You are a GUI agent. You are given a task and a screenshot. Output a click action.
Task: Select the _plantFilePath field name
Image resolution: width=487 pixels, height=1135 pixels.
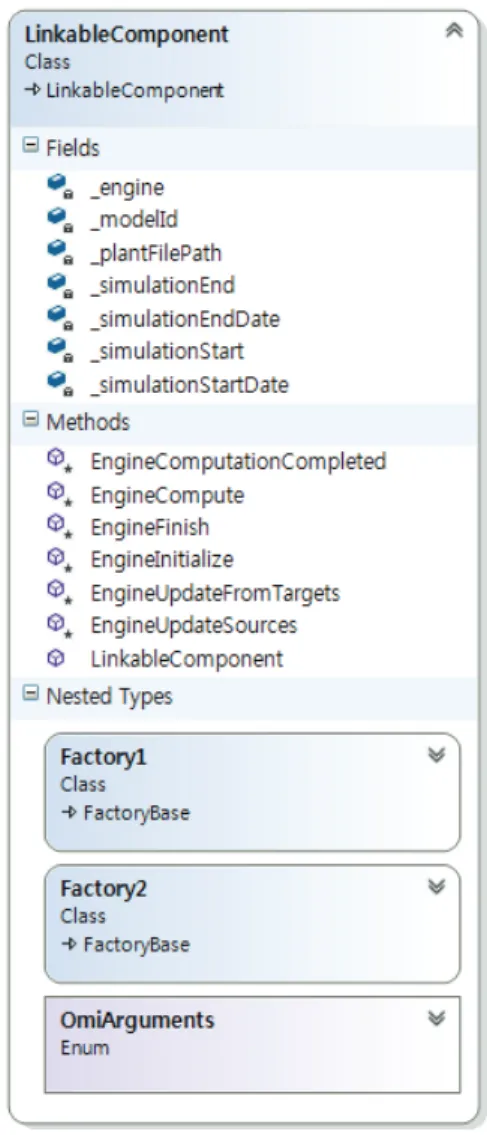point(156,253)
